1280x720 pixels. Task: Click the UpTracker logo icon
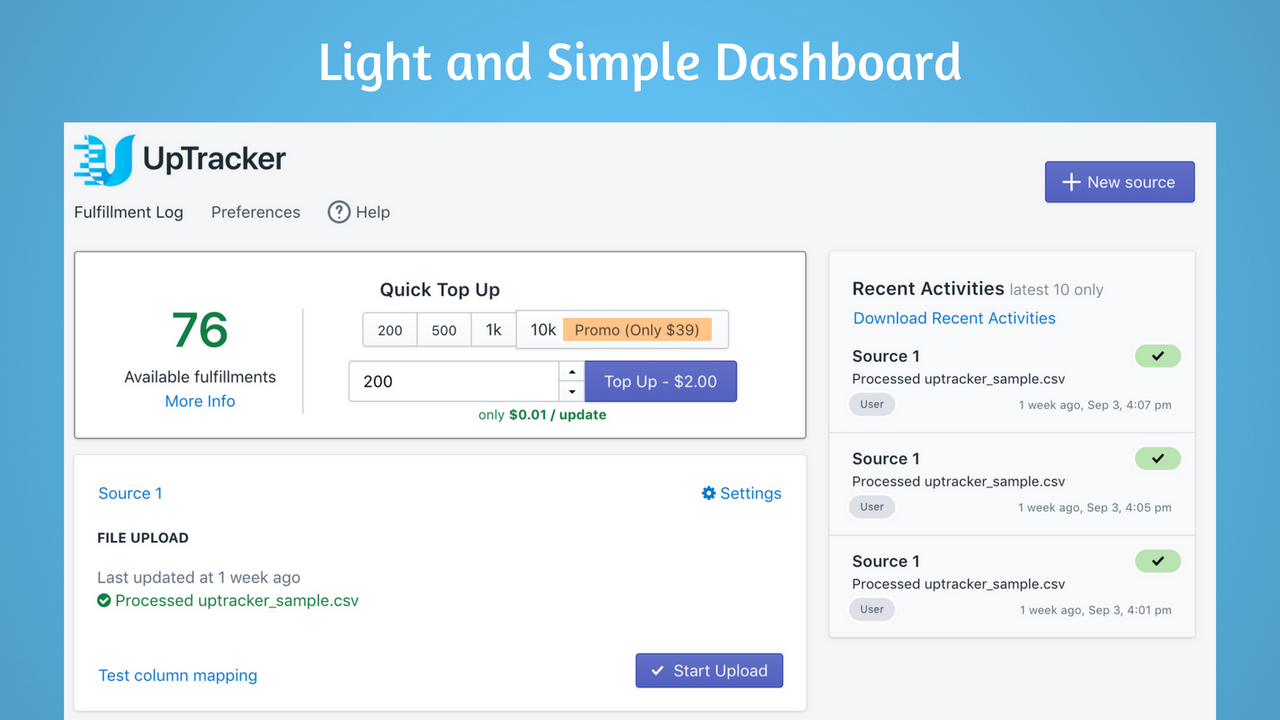[104, 160]
